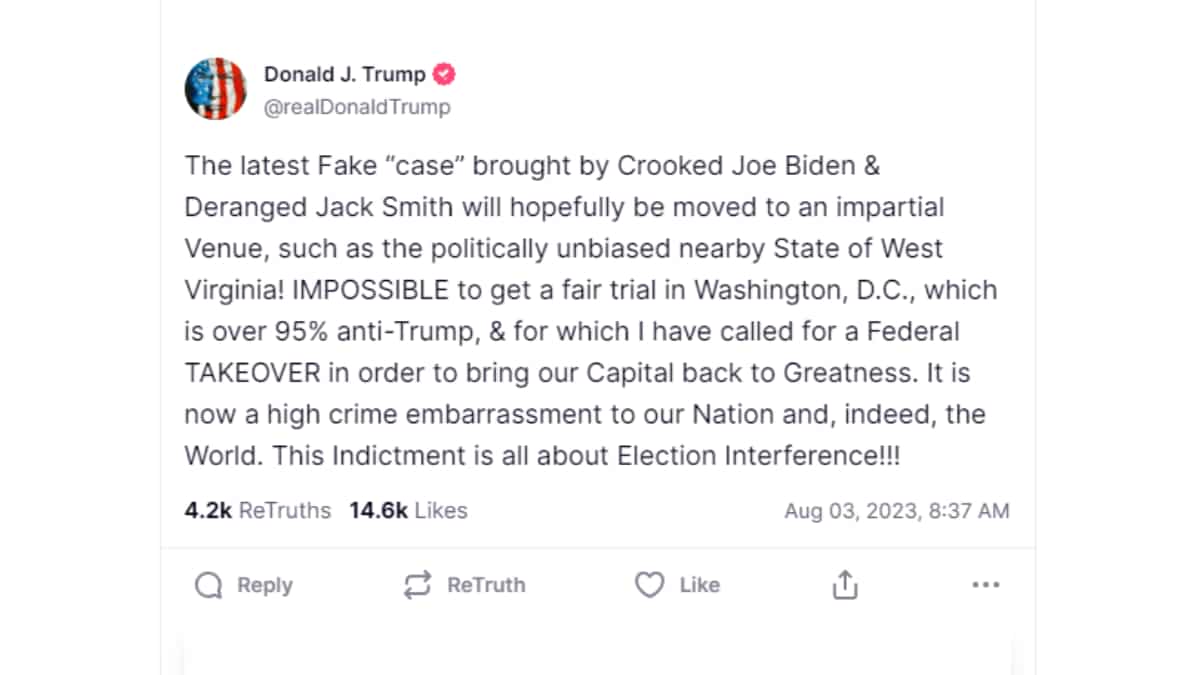This screenshot has height=675, width=1200.
Task: Open the profile via the American flag avatar
Action: click(216, 88)
